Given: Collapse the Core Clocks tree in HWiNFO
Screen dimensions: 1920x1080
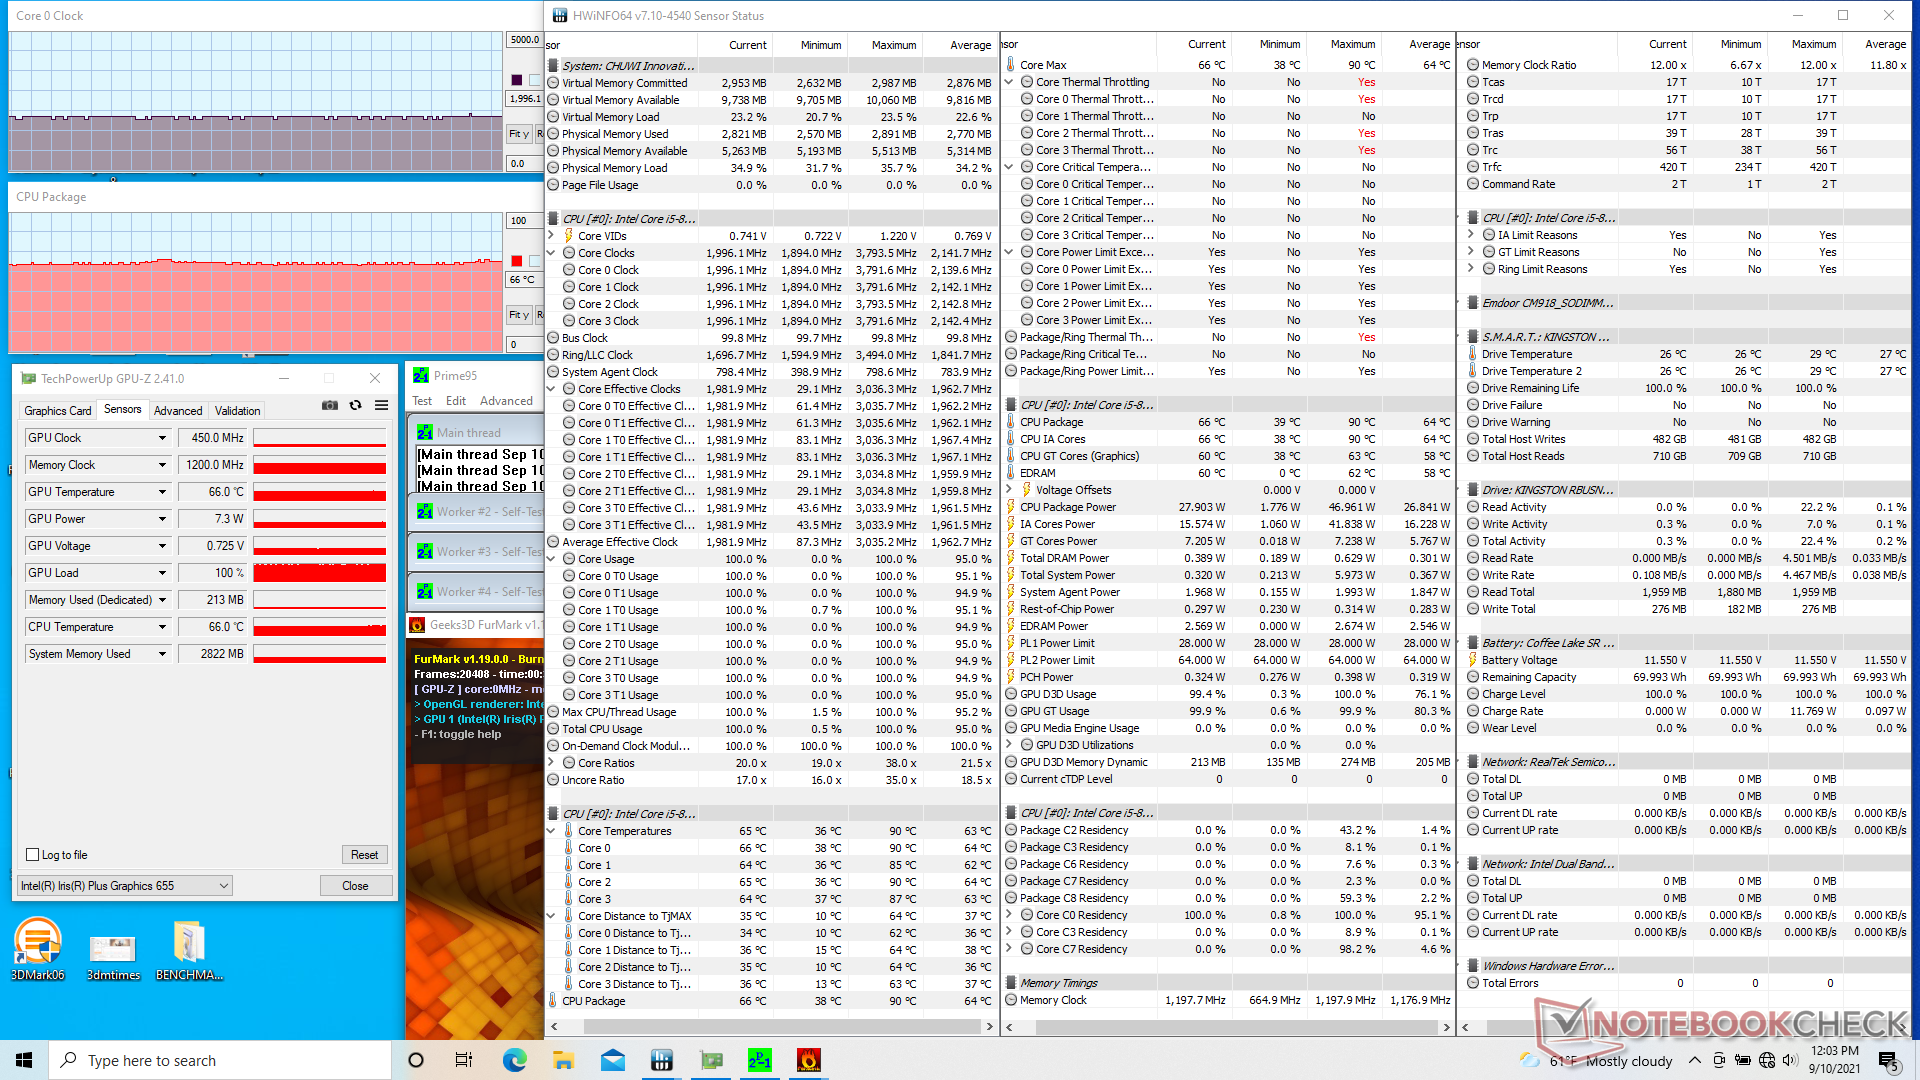Looking at the screenshot, I should pyautogui.click(x=552, y=253).
